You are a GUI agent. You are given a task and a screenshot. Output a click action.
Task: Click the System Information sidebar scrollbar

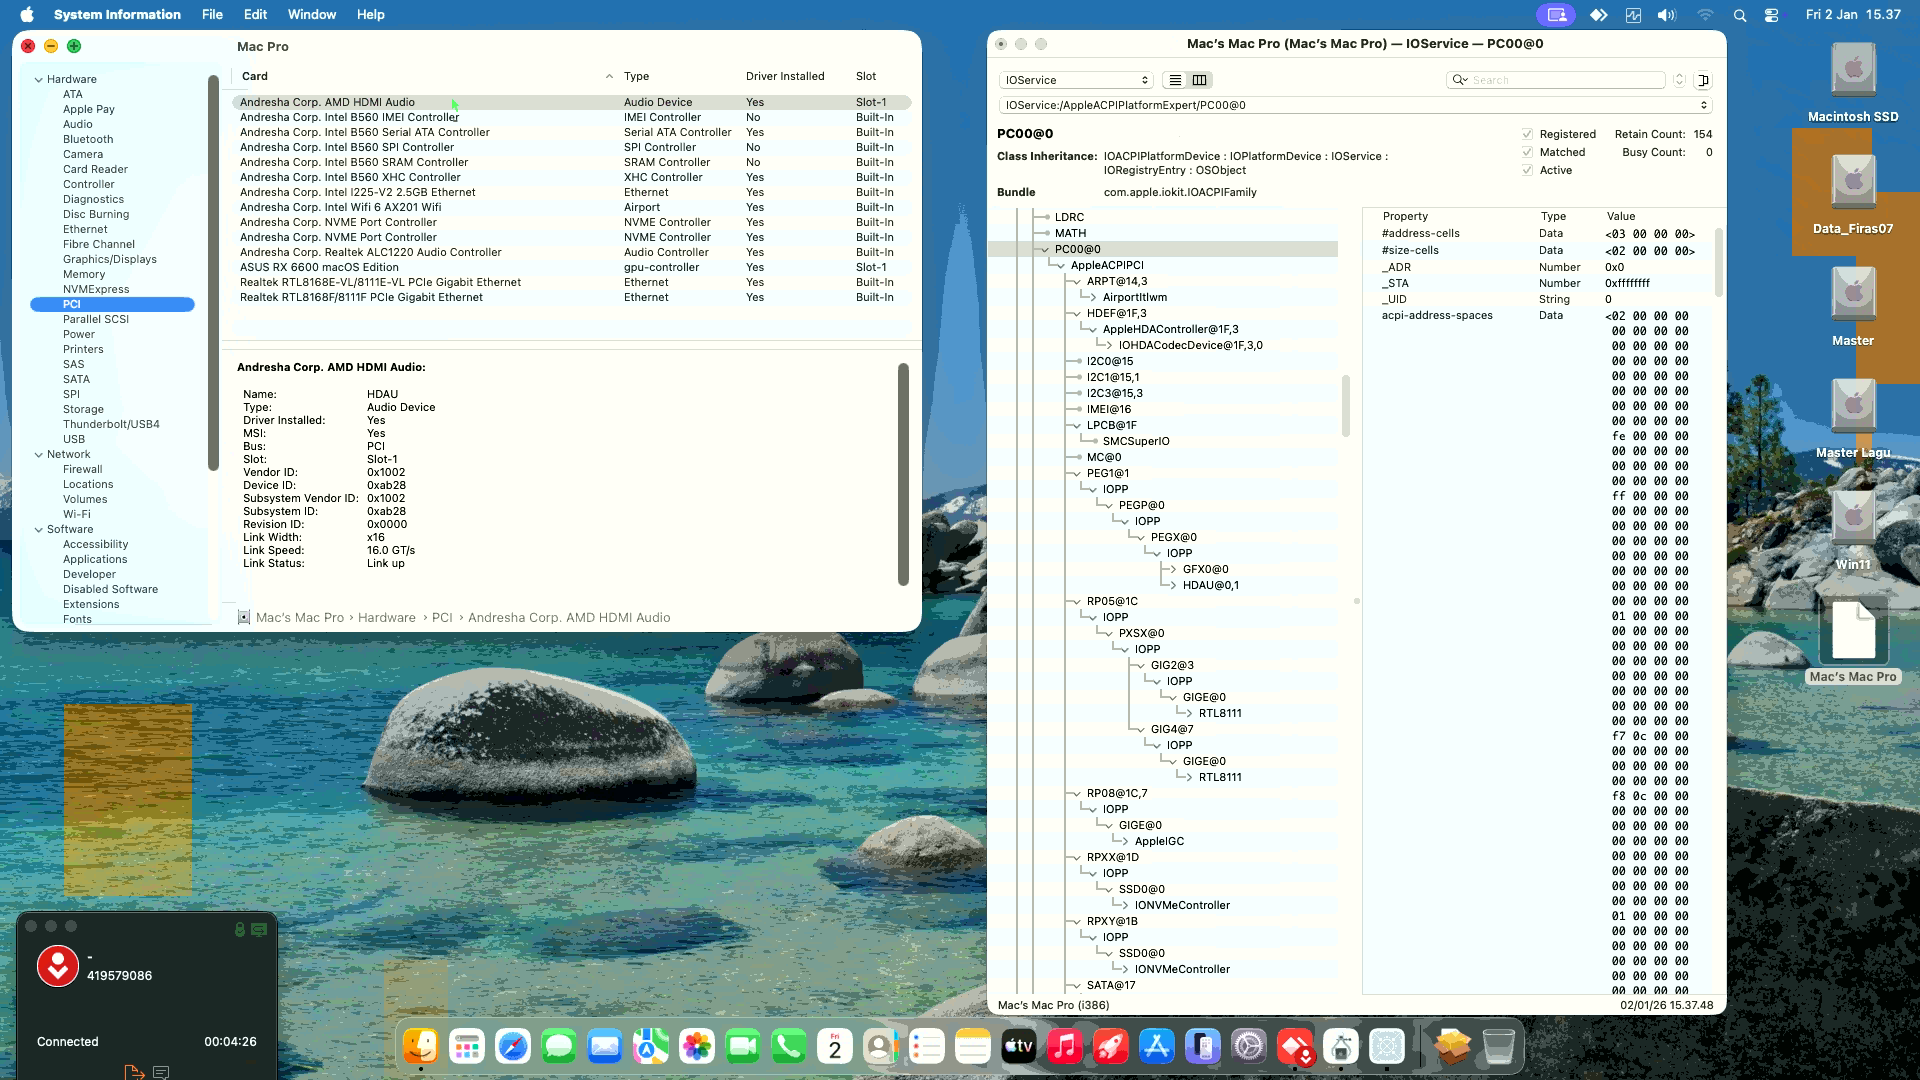[x=213, y=272]
